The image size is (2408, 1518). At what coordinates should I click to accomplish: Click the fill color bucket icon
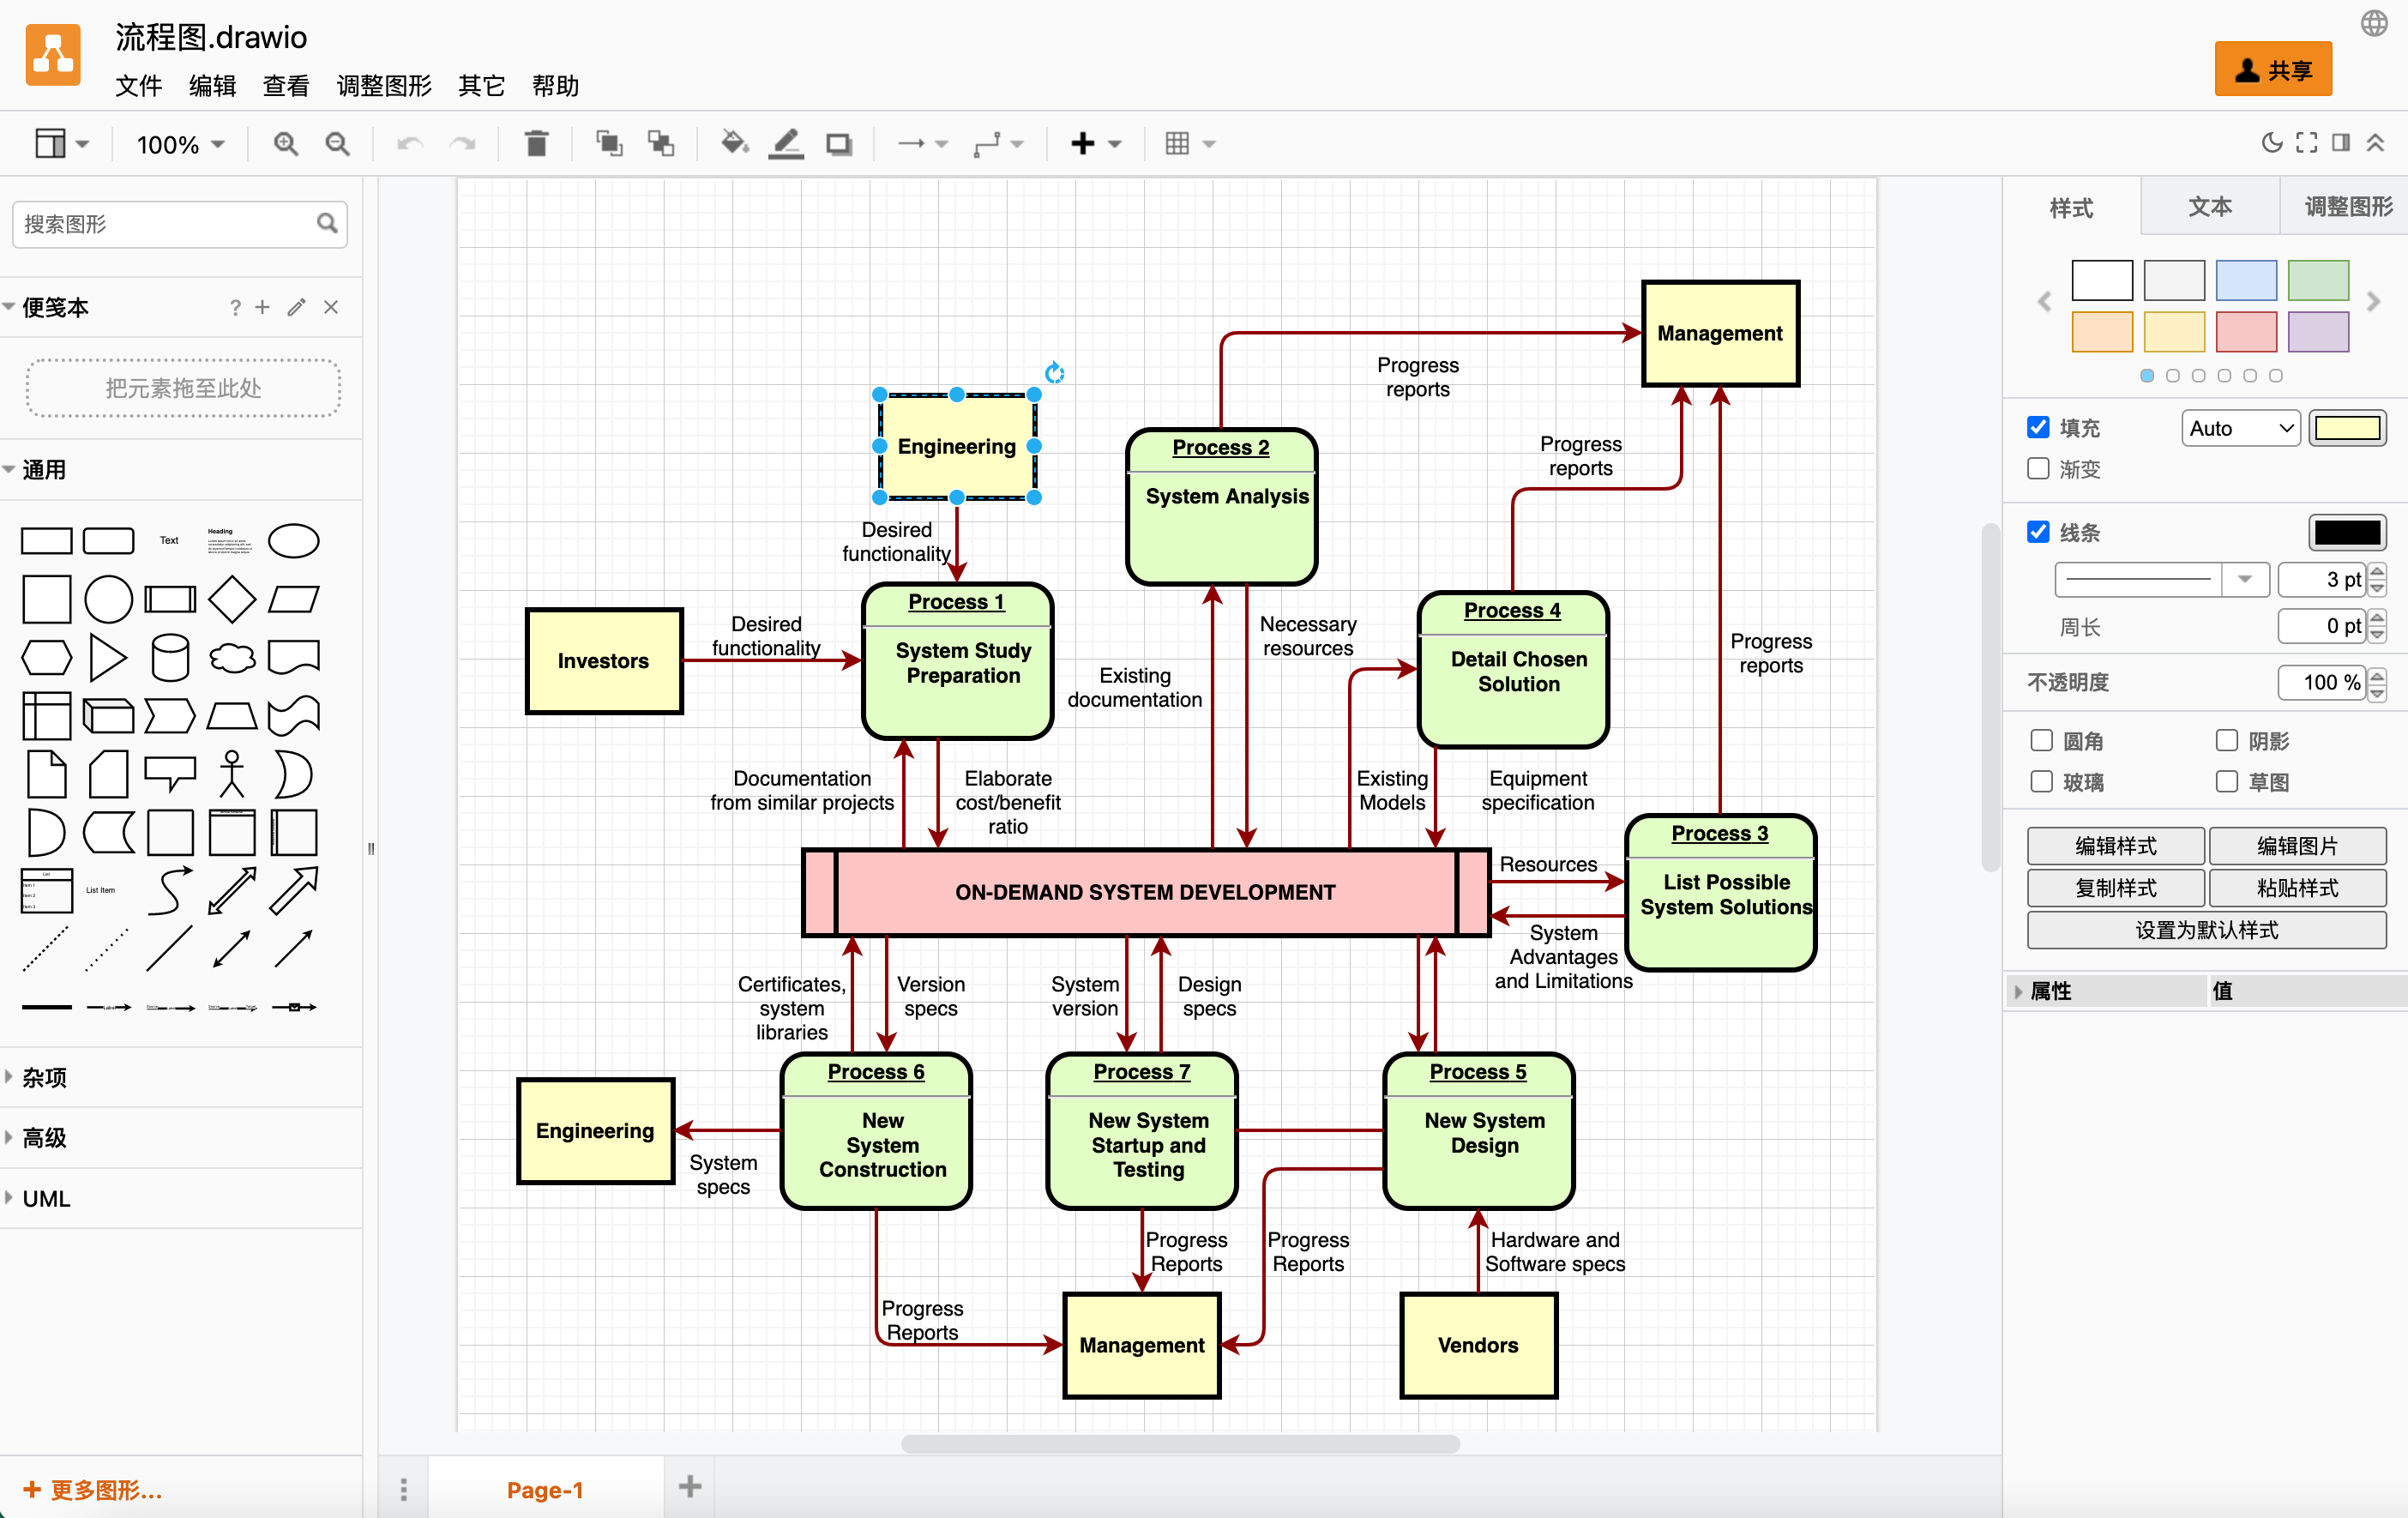[x=734, y=144]
